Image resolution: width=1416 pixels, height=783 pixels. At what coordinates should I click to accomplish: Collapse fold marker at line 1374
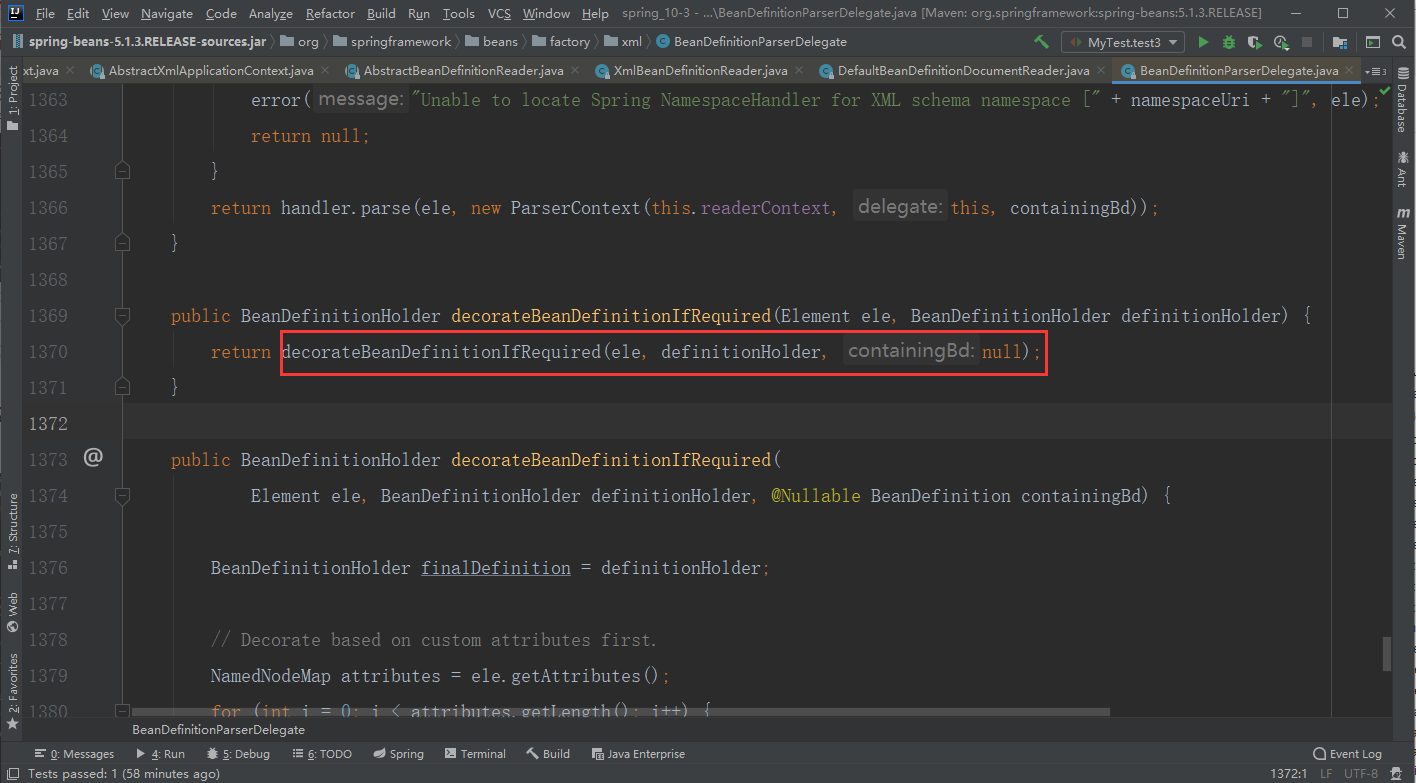[x=122, y=495]
